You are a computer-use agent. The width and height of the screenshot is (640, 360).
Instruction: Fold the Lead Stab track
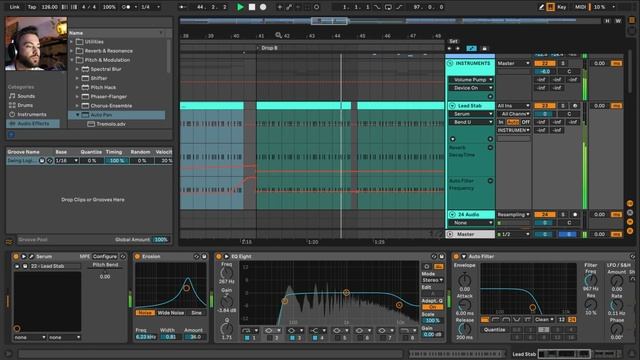[452, 106]
